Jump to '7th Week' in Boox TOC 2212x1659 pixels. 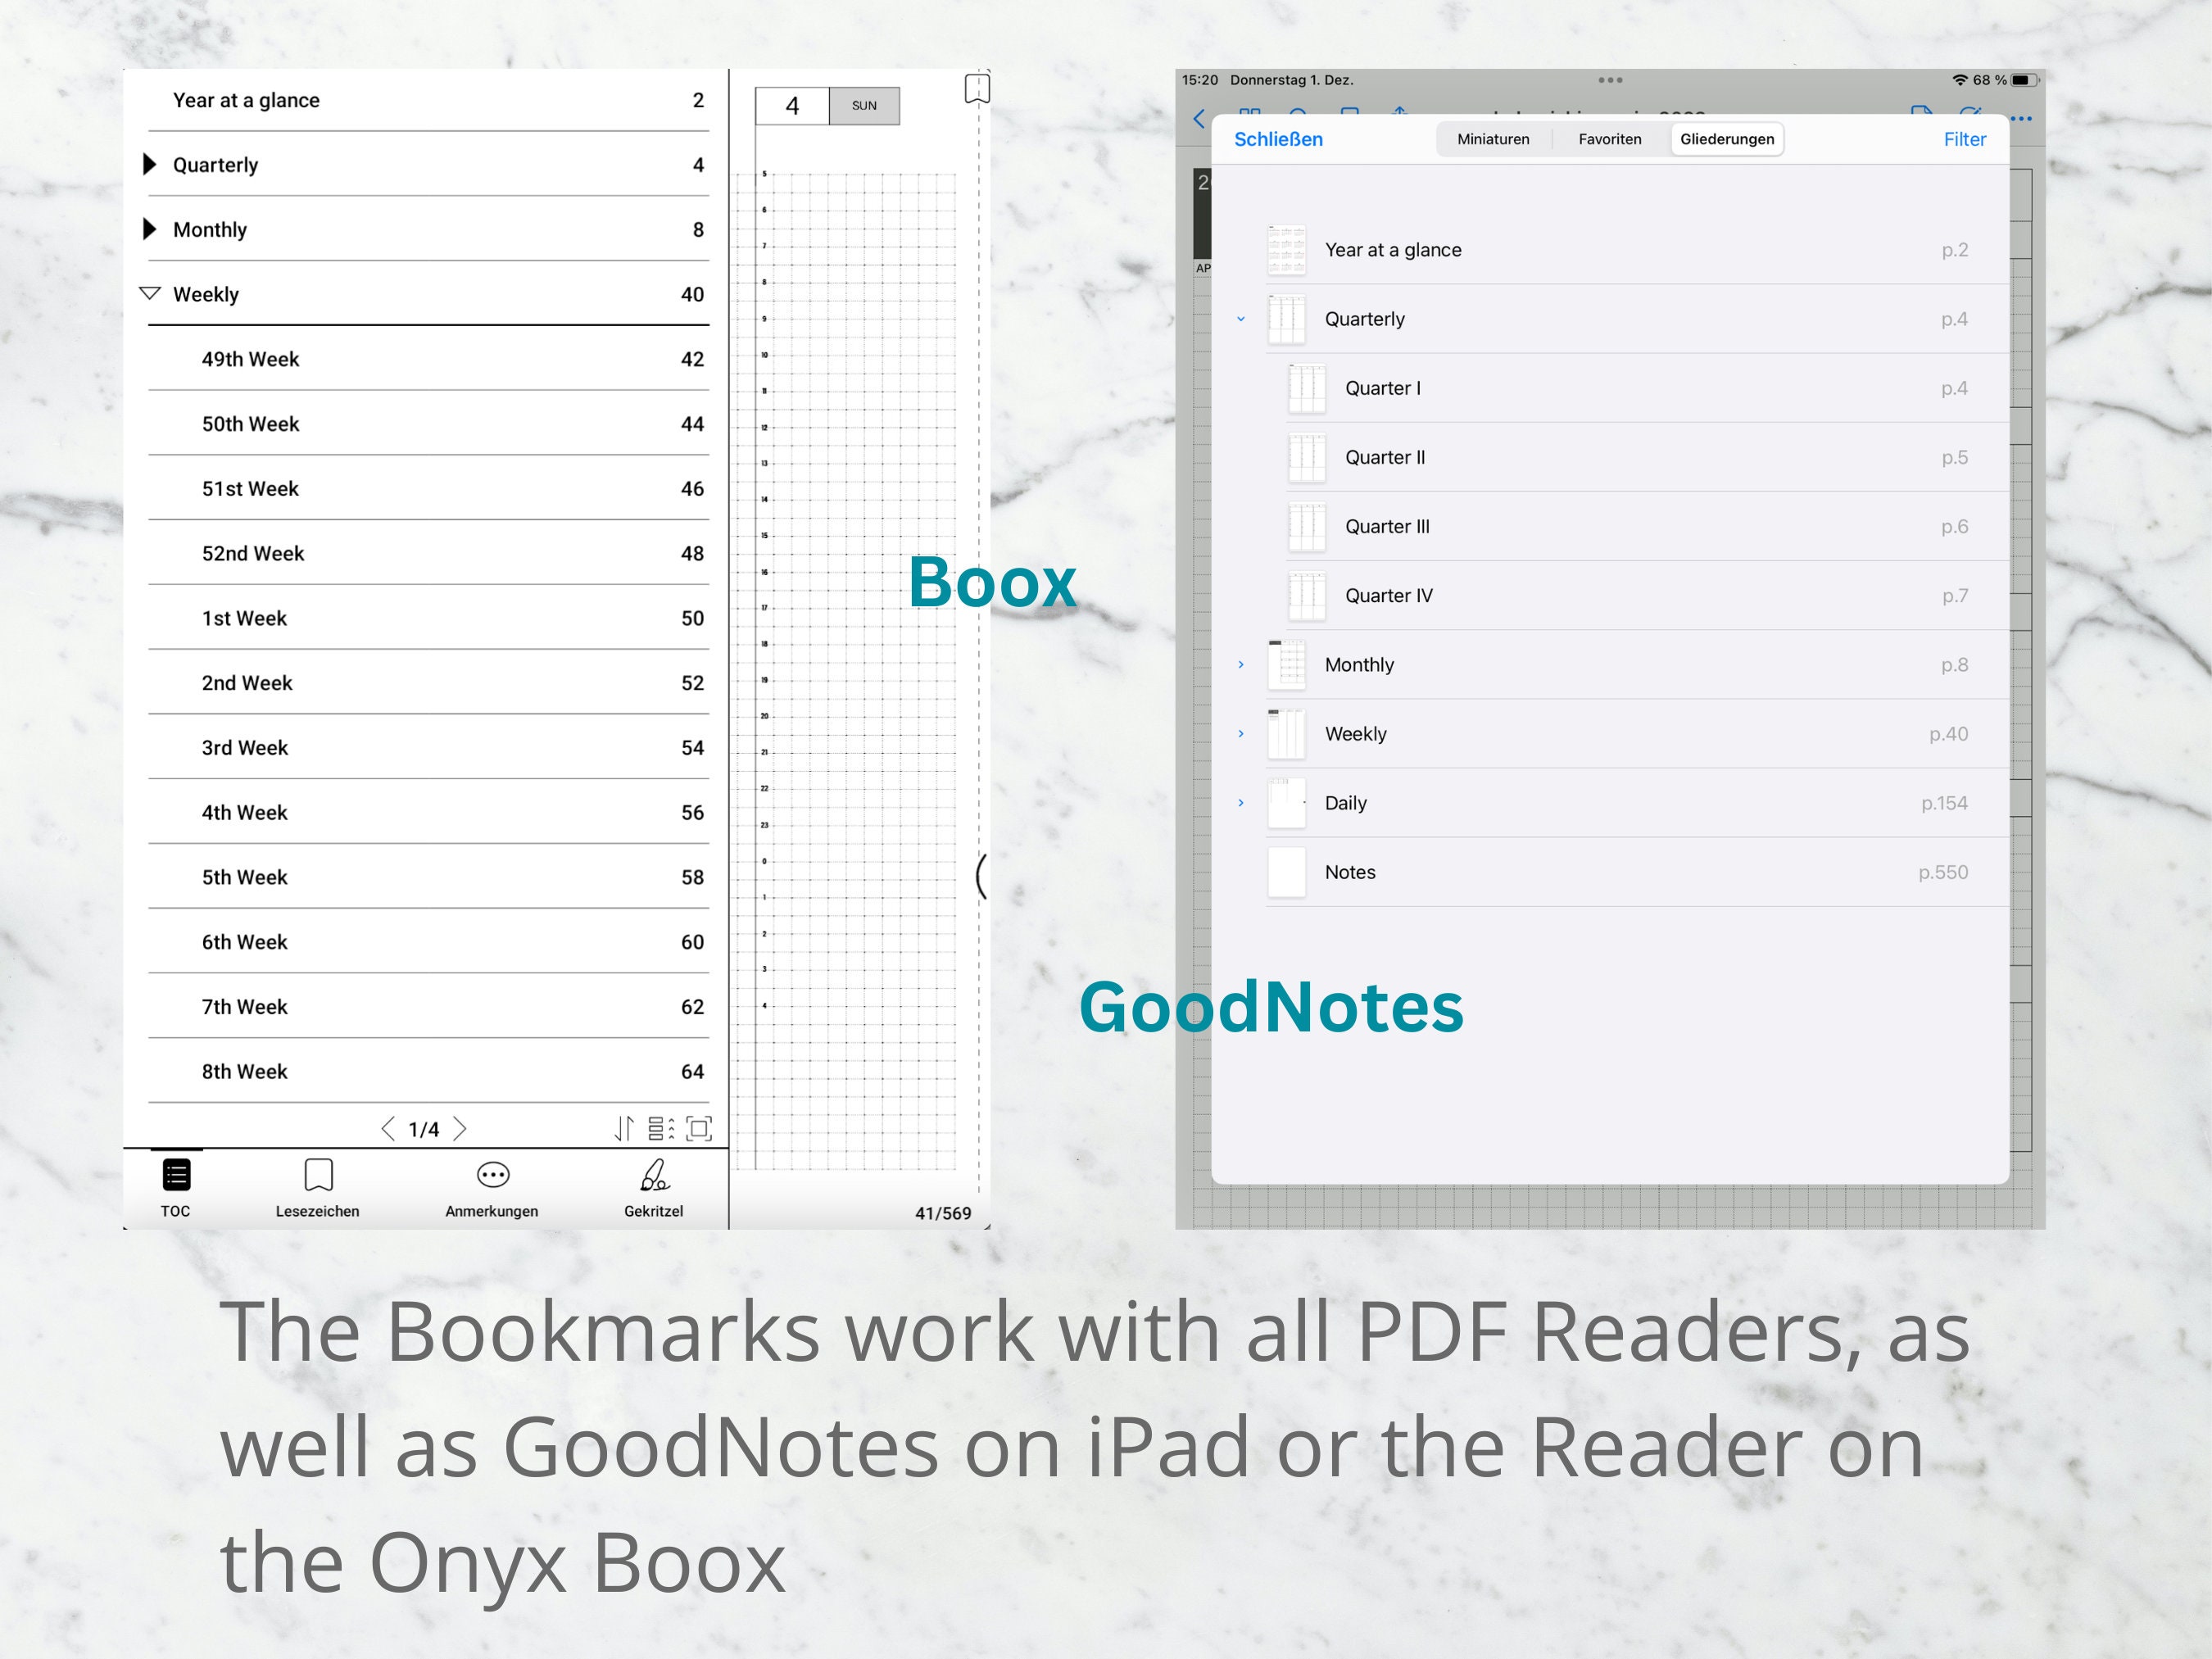428,1007
